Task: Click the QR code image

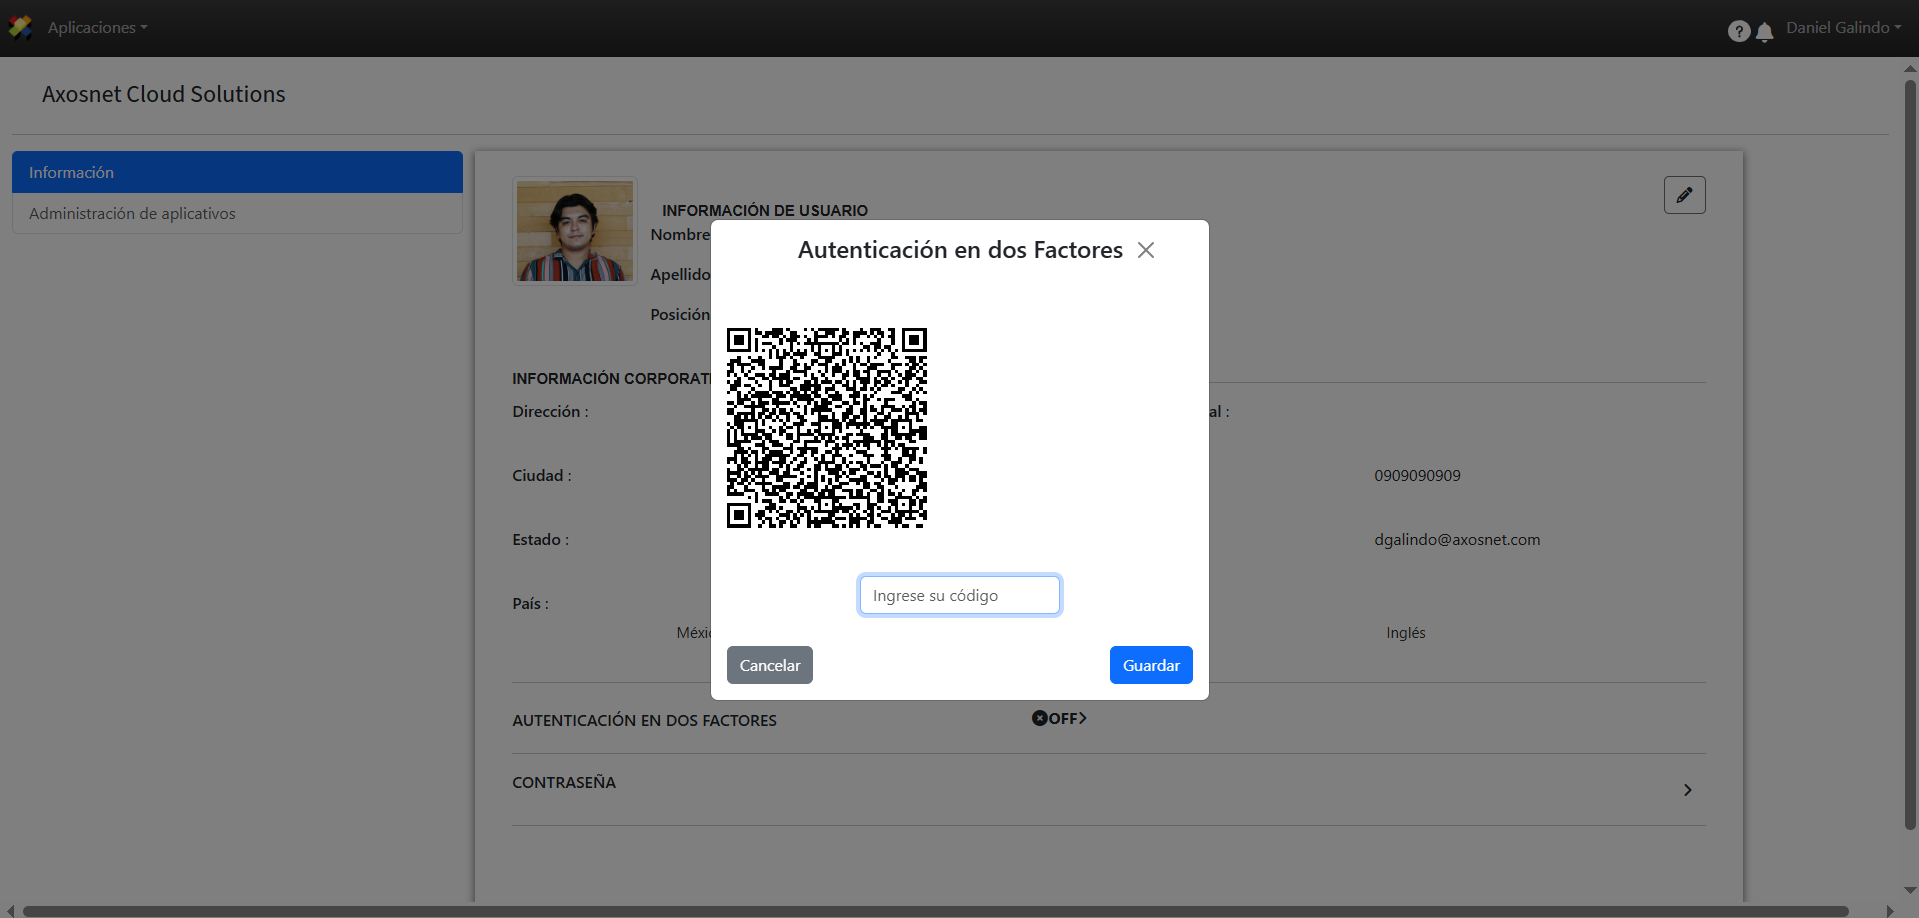Action: (x=827, y=427)
